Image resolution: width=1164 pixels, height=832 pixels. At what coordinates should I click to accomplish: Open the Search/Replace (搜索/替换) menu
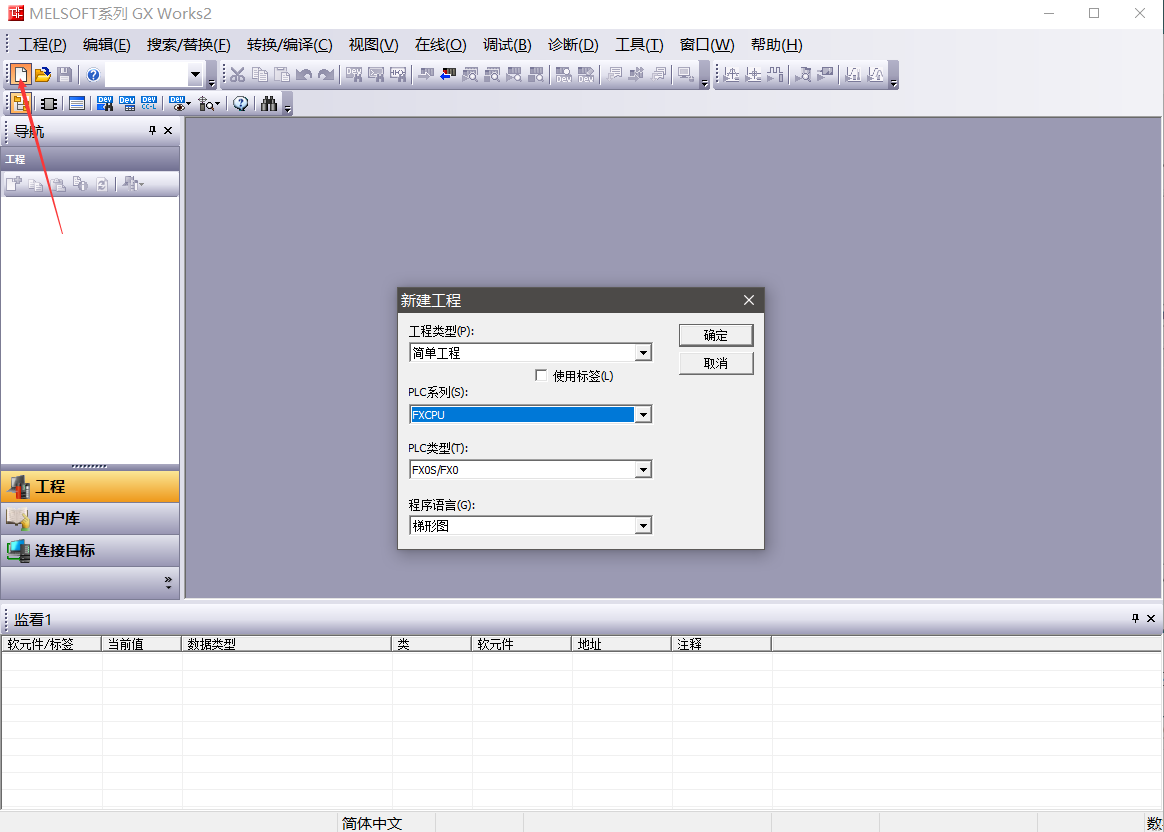189,45
